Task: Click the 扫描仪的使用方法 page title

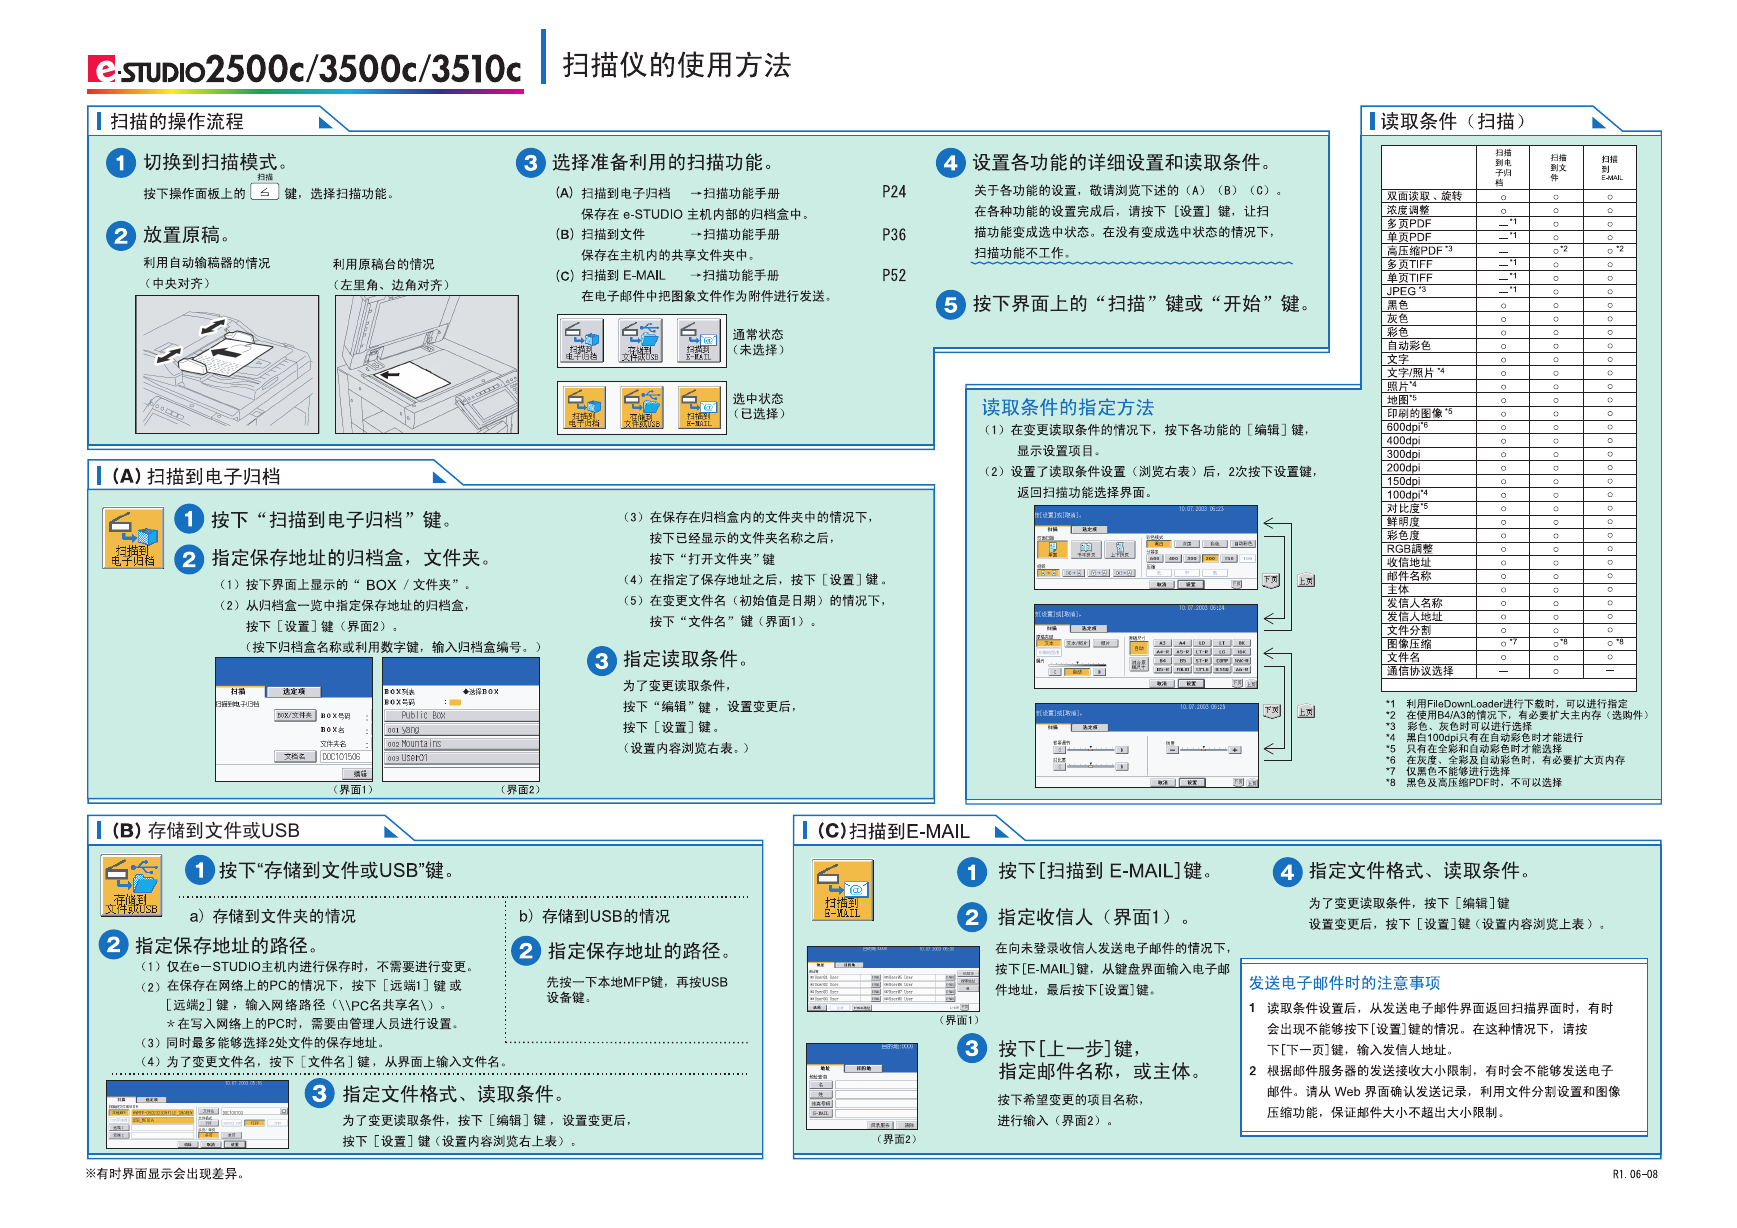Action: pos(676,65)
